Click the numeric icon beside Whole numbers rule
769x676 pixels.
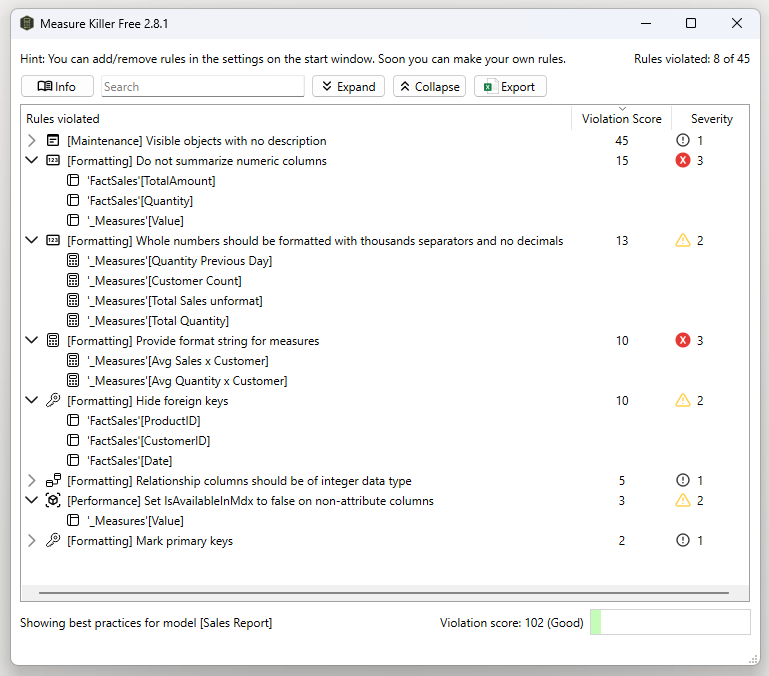[53, 240]
